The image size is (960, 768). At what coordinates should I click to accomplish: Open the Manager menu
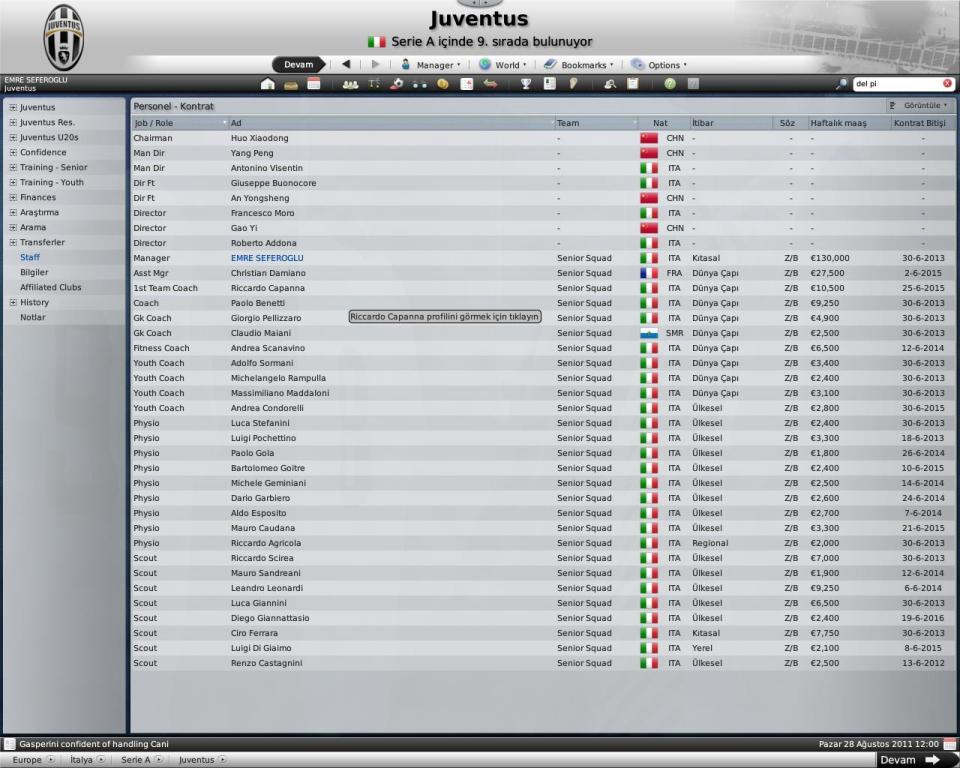point(431,65)
